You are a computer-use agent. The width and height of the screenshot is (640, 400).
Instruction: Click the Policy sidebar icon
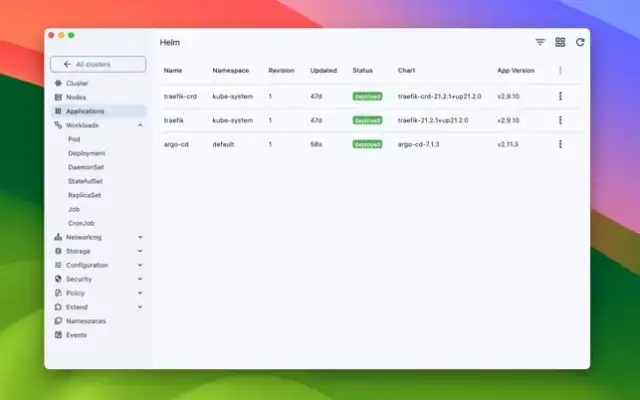(x=58, y=293)
